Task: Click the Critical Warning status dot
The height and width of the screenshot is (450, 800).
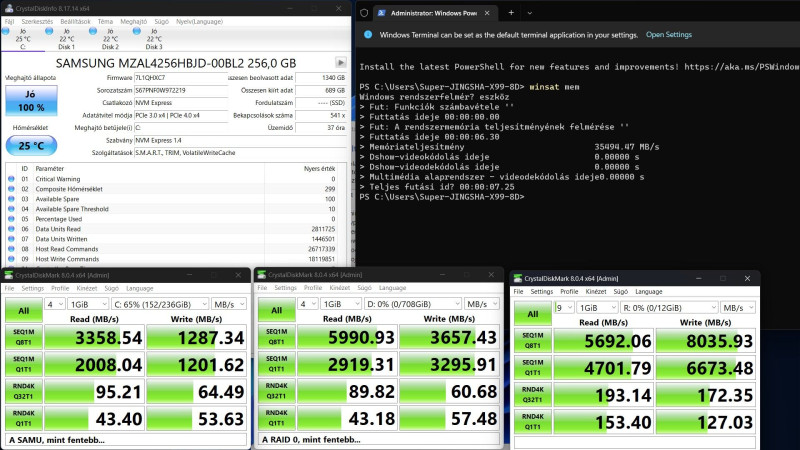Action: [x=11, y=179]
